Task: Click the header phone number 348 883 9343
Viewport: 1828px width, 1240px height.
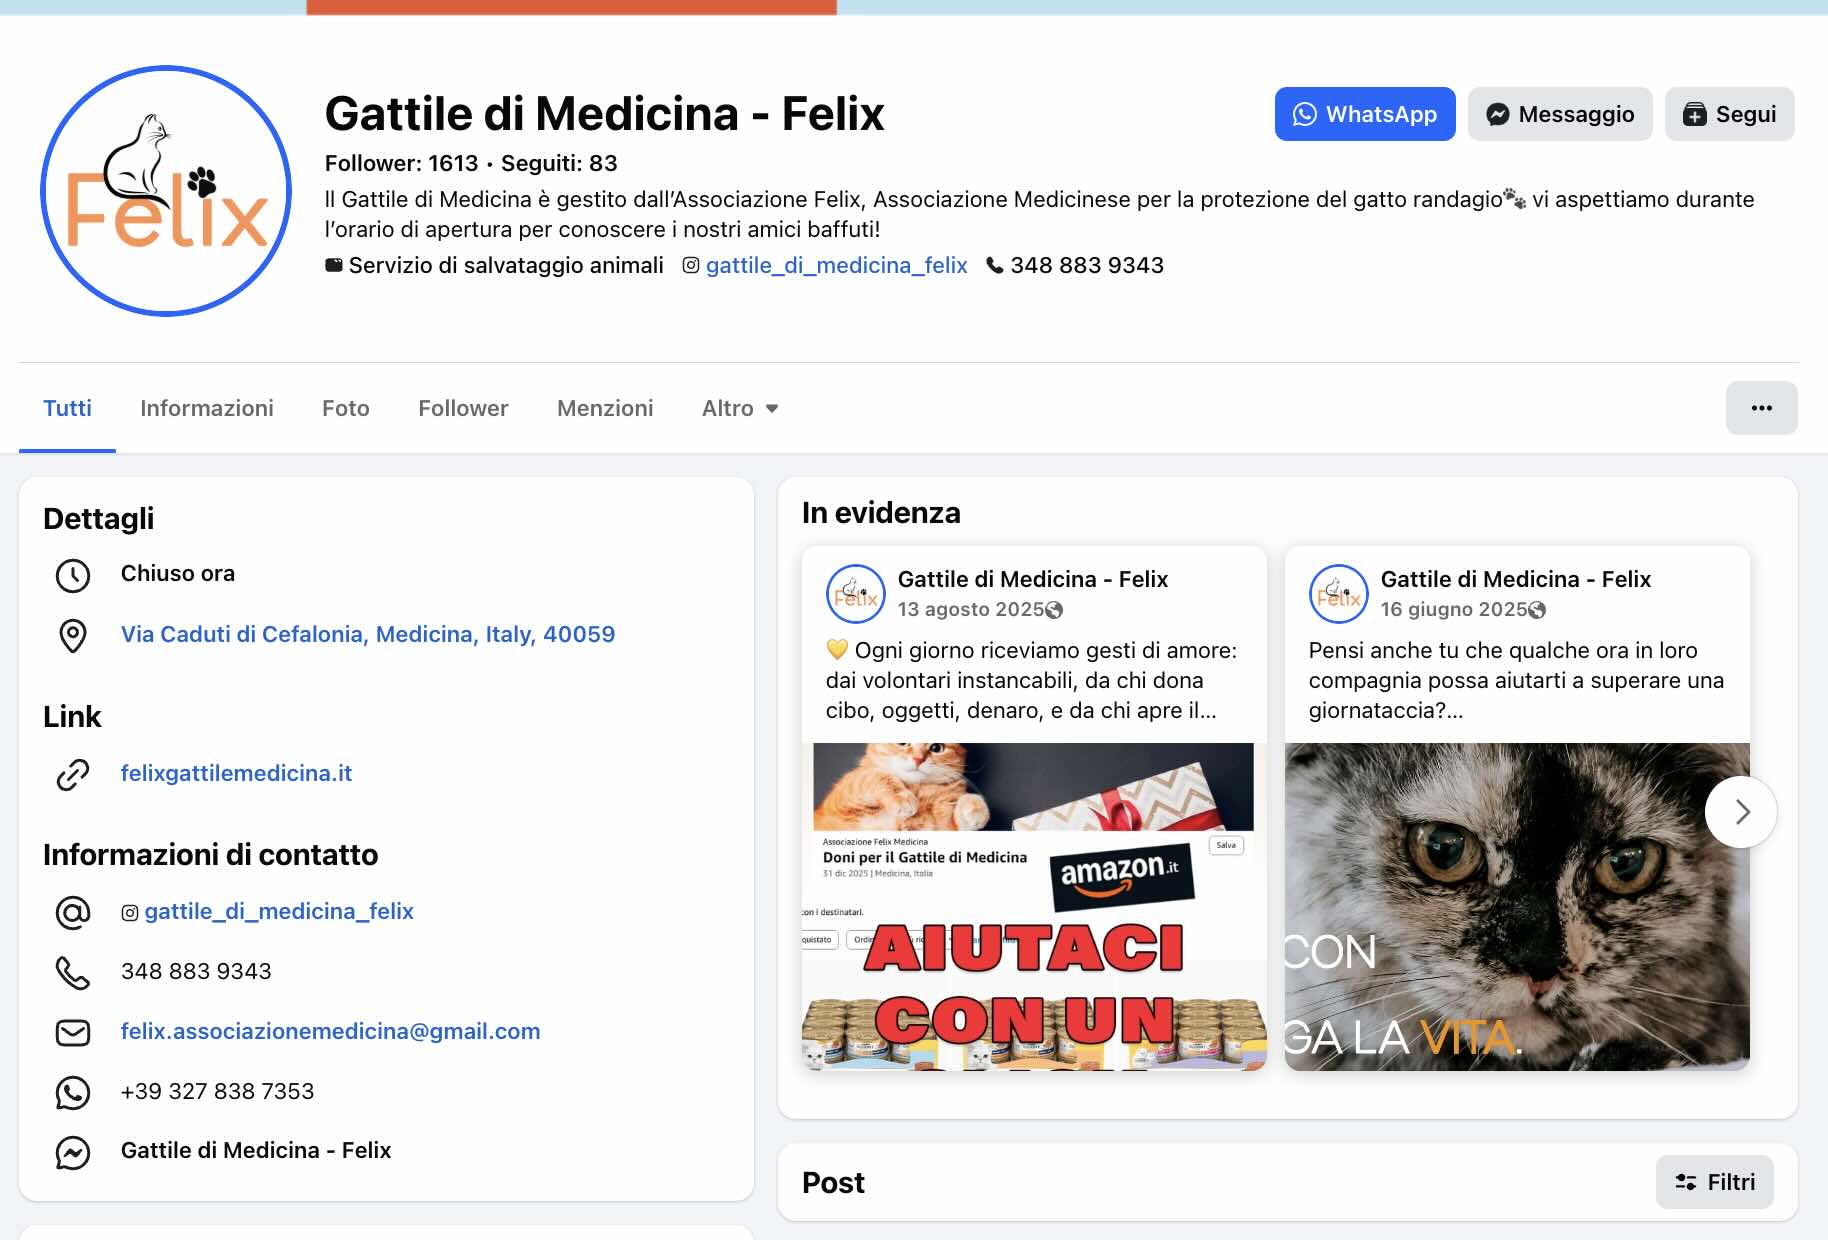Action: coord(1087,265)
